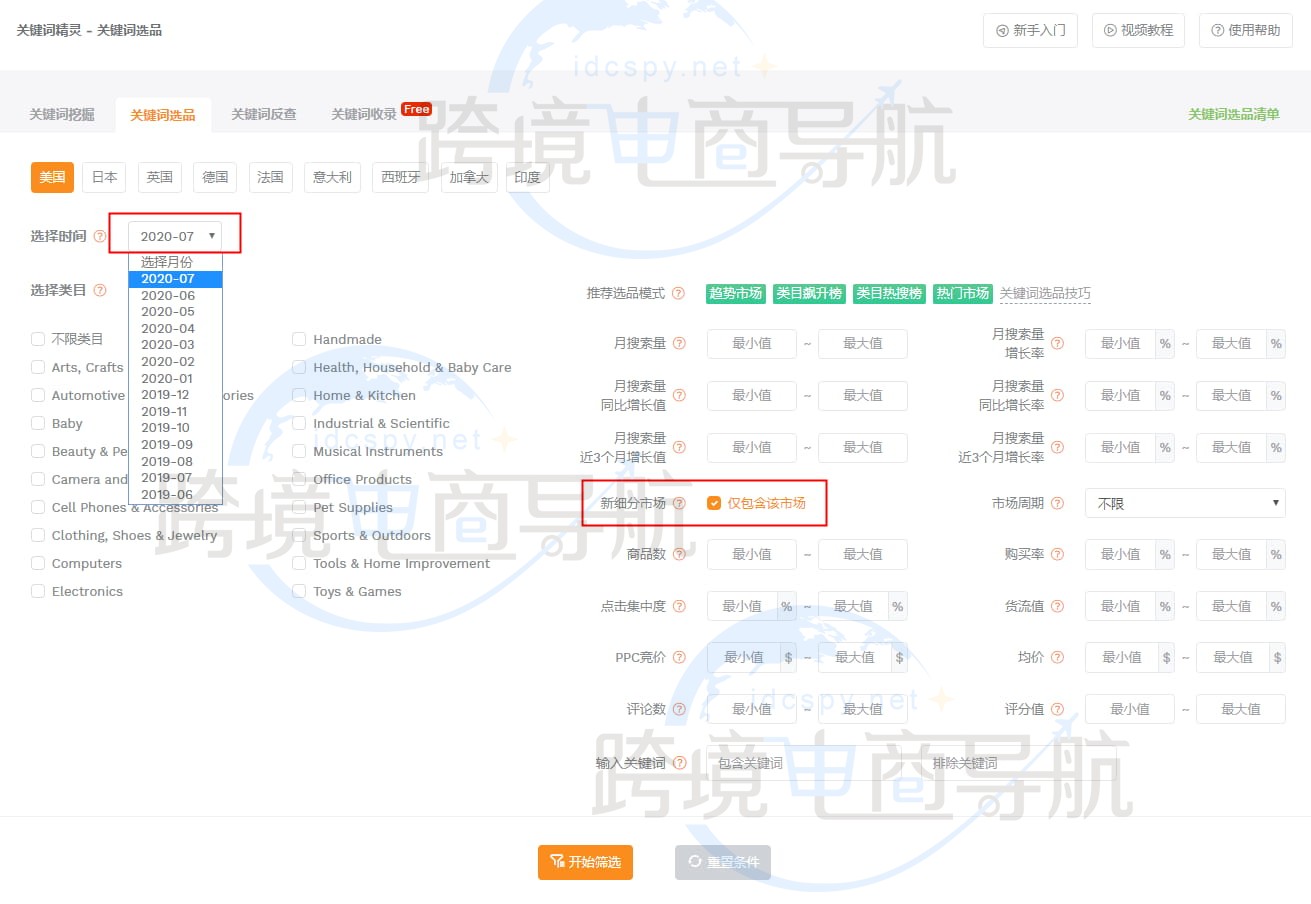
Task: Enable the 不限类目 checkbox
Action: click(x=37, y=338)
